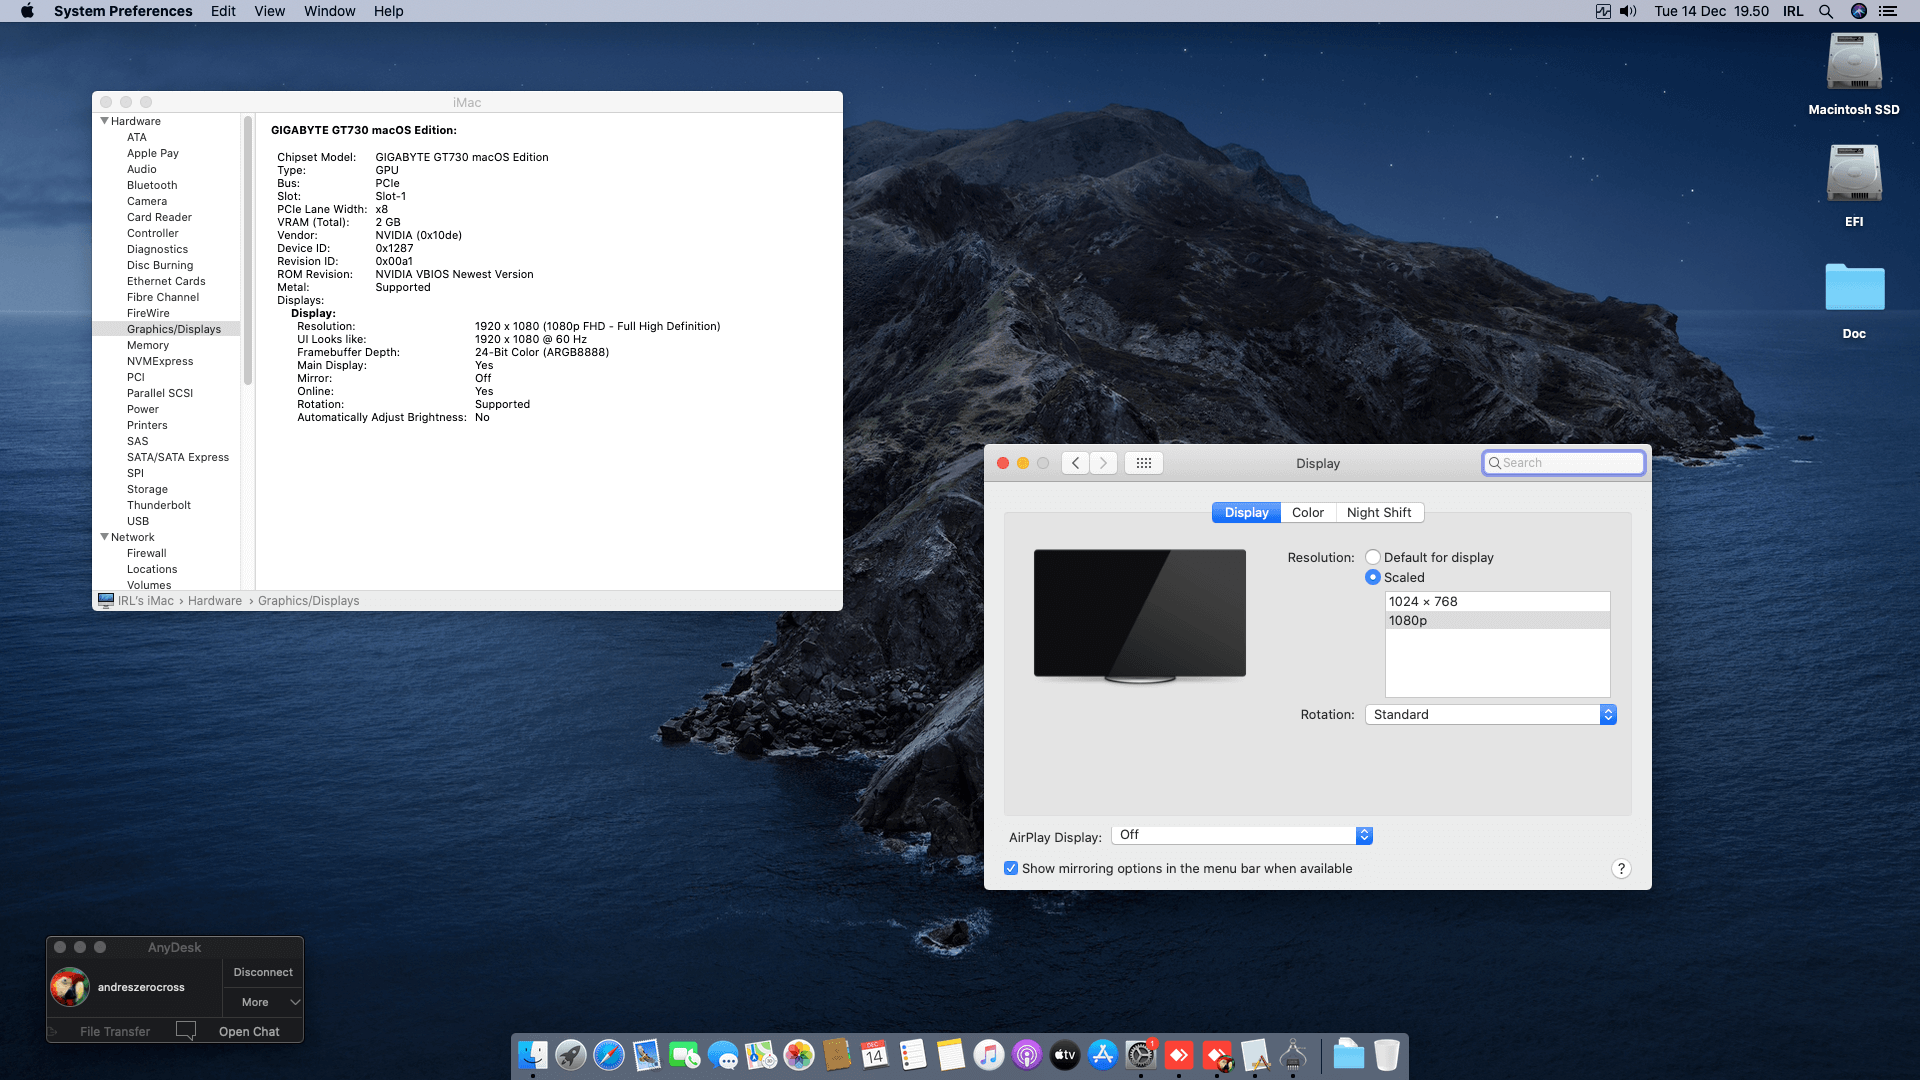Open the Window menu in the menu bar

point(329,11)
